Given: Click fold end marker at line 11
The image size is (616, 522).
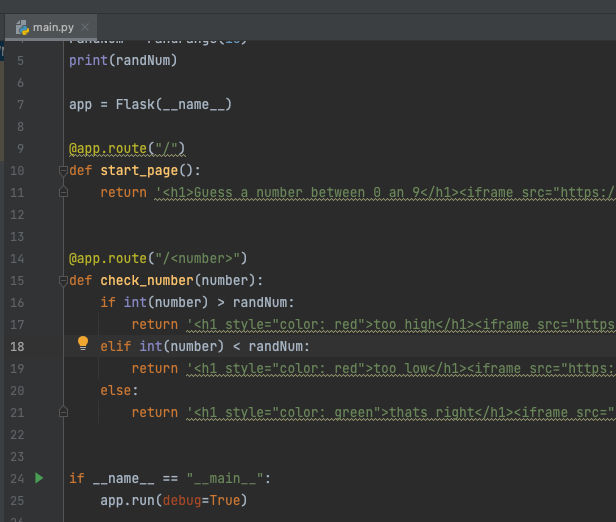Looking at the screenshot, I should point(63,192).
